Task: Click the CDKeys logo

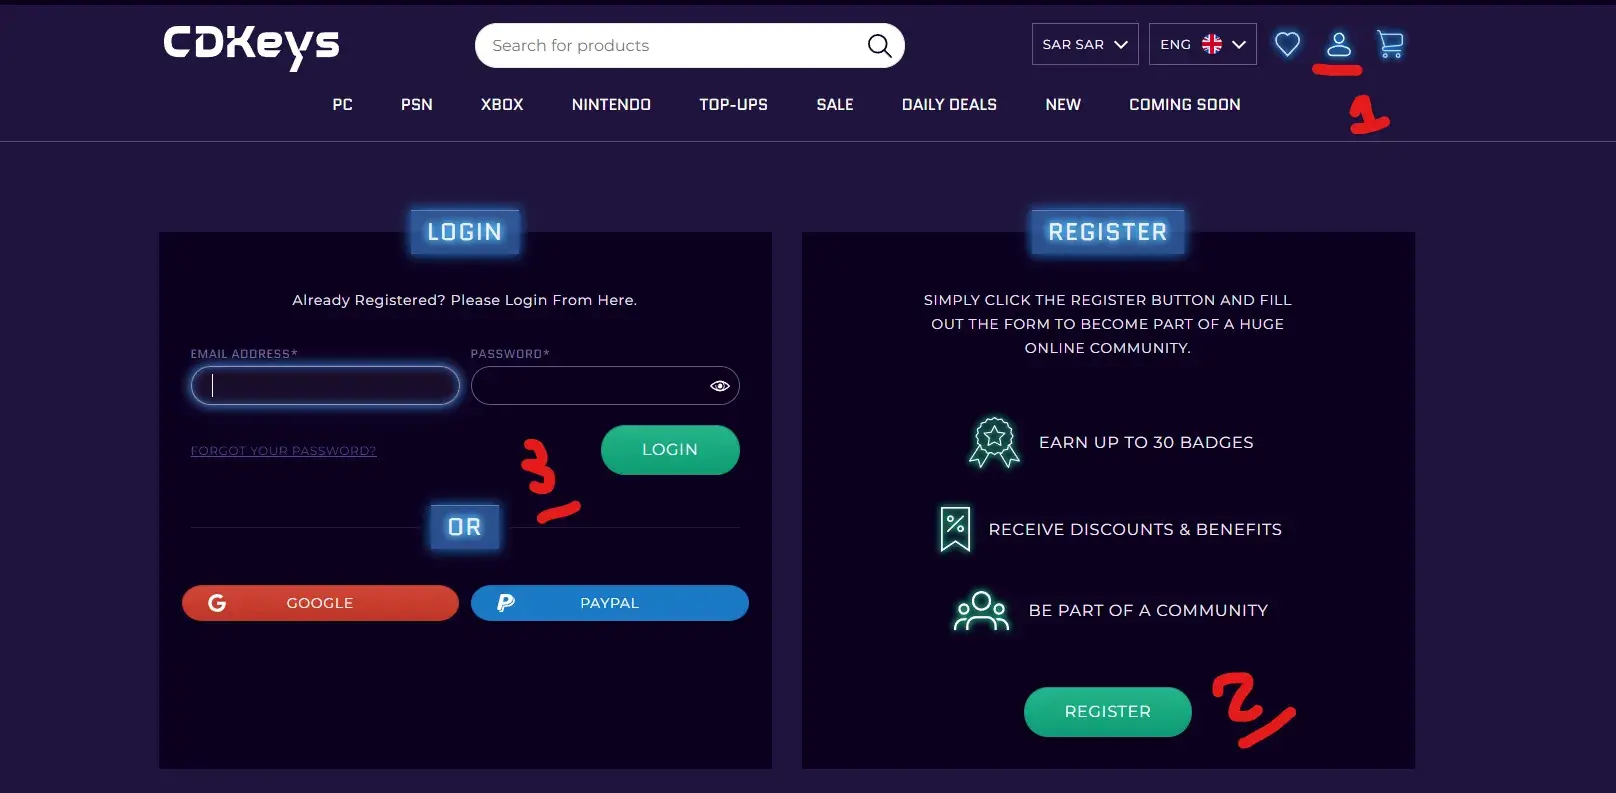Action: (251, 45)
